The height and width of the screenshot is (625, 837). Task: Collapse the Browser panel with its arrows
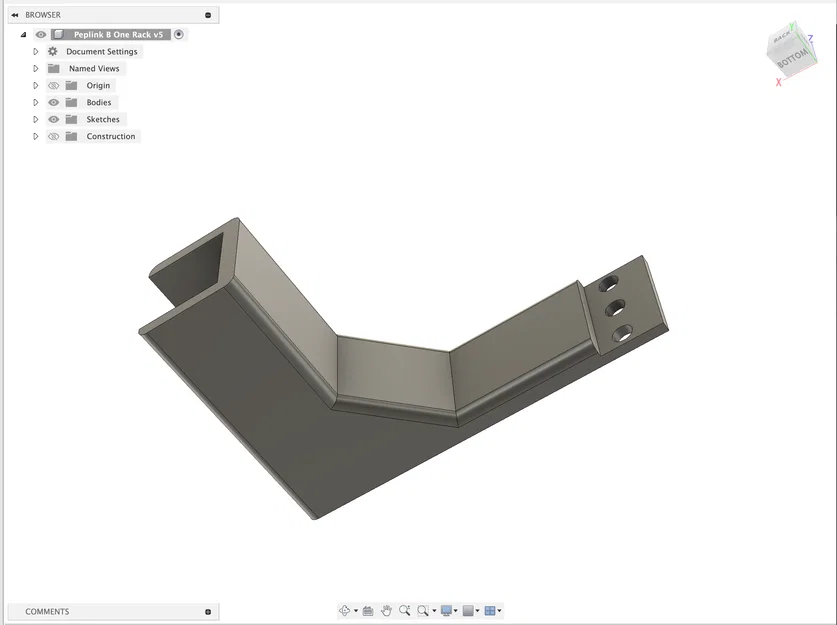pyautogui.click(x=14, y=14)
